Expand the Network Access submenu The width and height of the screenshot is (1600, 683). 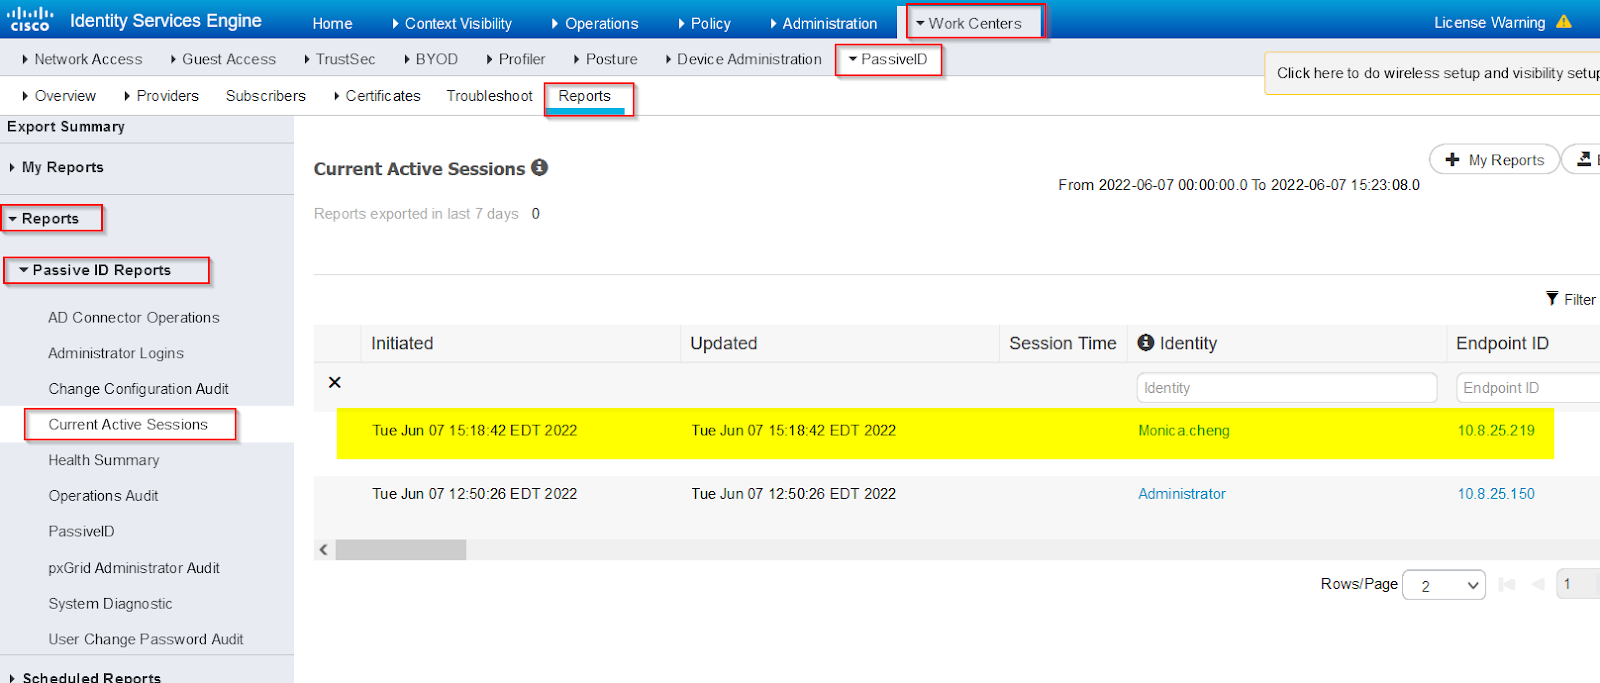(x=82, y=59)
